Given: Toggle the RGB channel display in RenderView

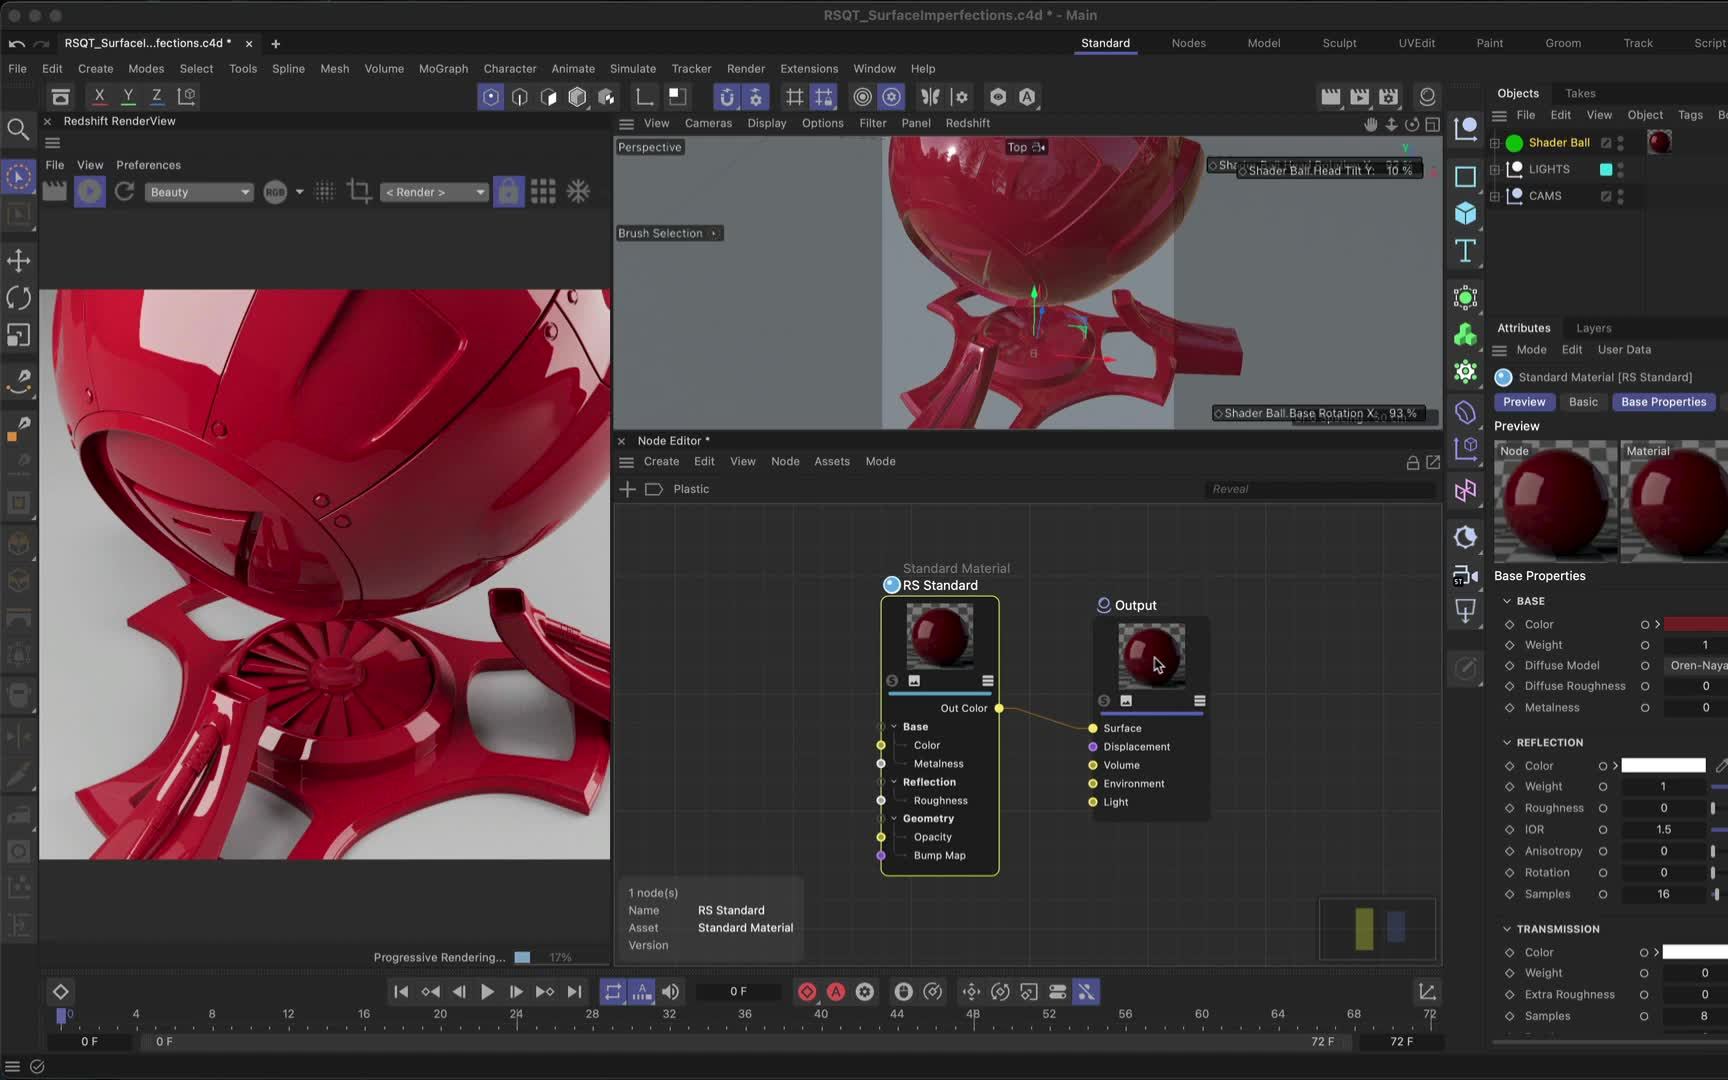Looking at the screenshot, I should (x=275, y=191).
